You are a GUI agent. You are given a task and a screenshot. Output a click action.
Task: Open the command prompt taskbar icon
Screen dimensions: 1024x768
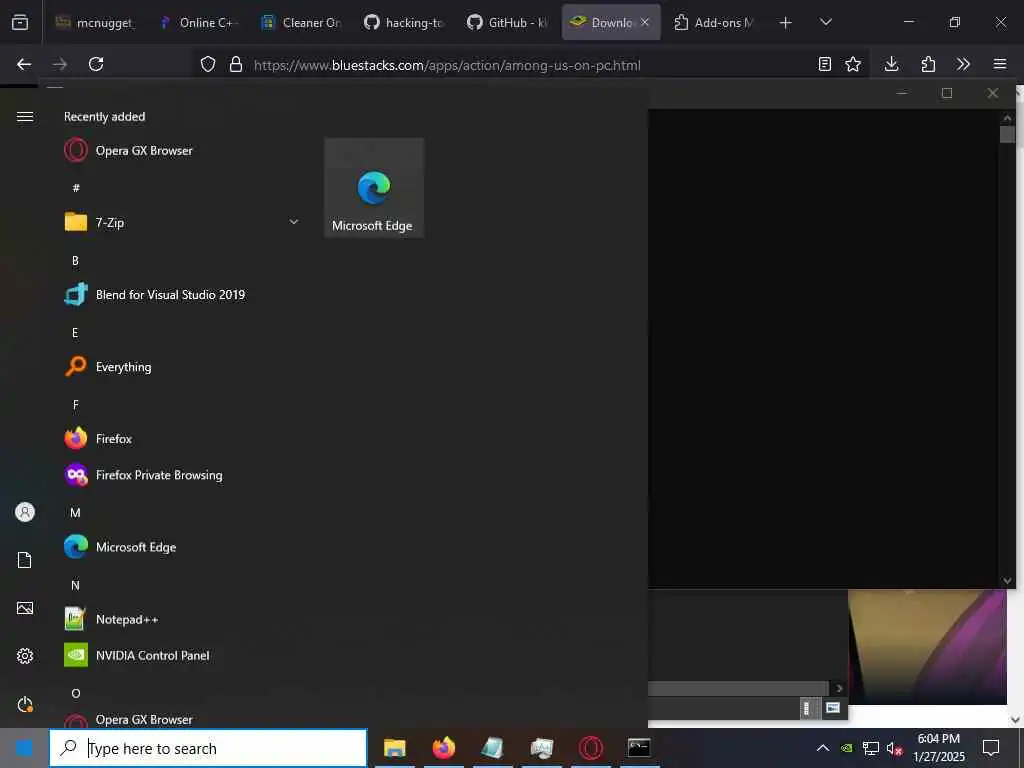(639, 748)
